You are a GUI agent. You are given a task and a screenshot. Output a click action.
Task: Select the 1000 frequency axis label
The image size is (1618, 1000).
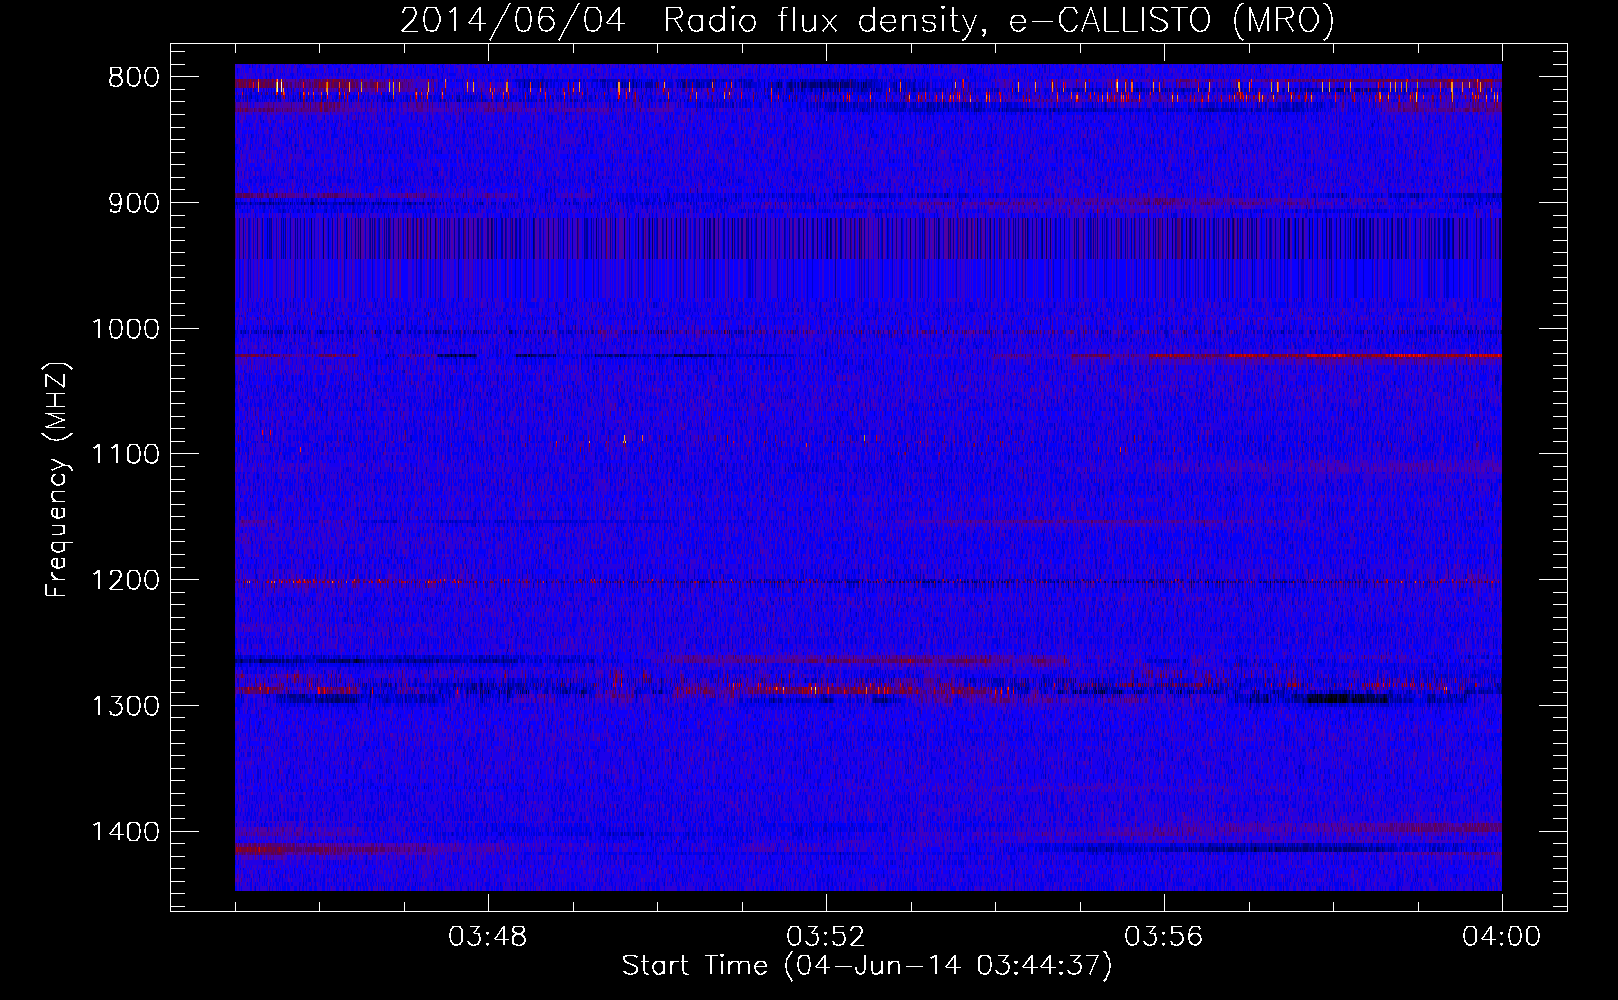(x=126, y=329)
